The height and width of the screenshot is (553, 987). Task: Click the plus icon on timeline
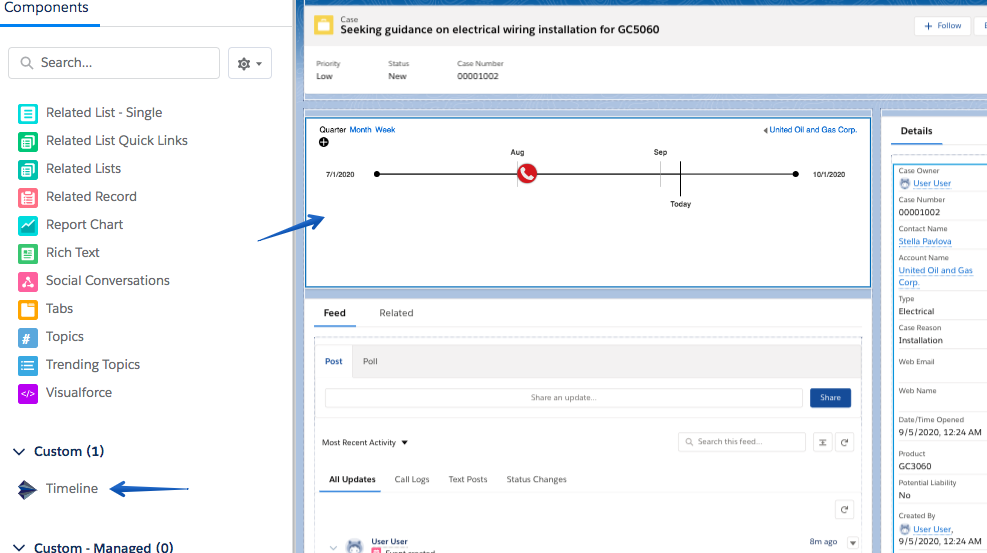tap(324, 143)
